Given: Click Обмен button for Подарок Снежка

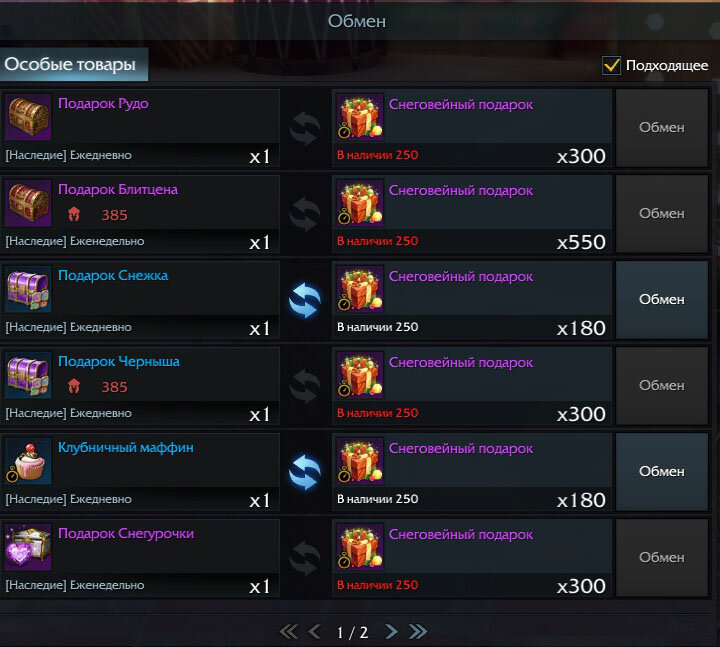Looking at the screenshot, I should 662,300.
